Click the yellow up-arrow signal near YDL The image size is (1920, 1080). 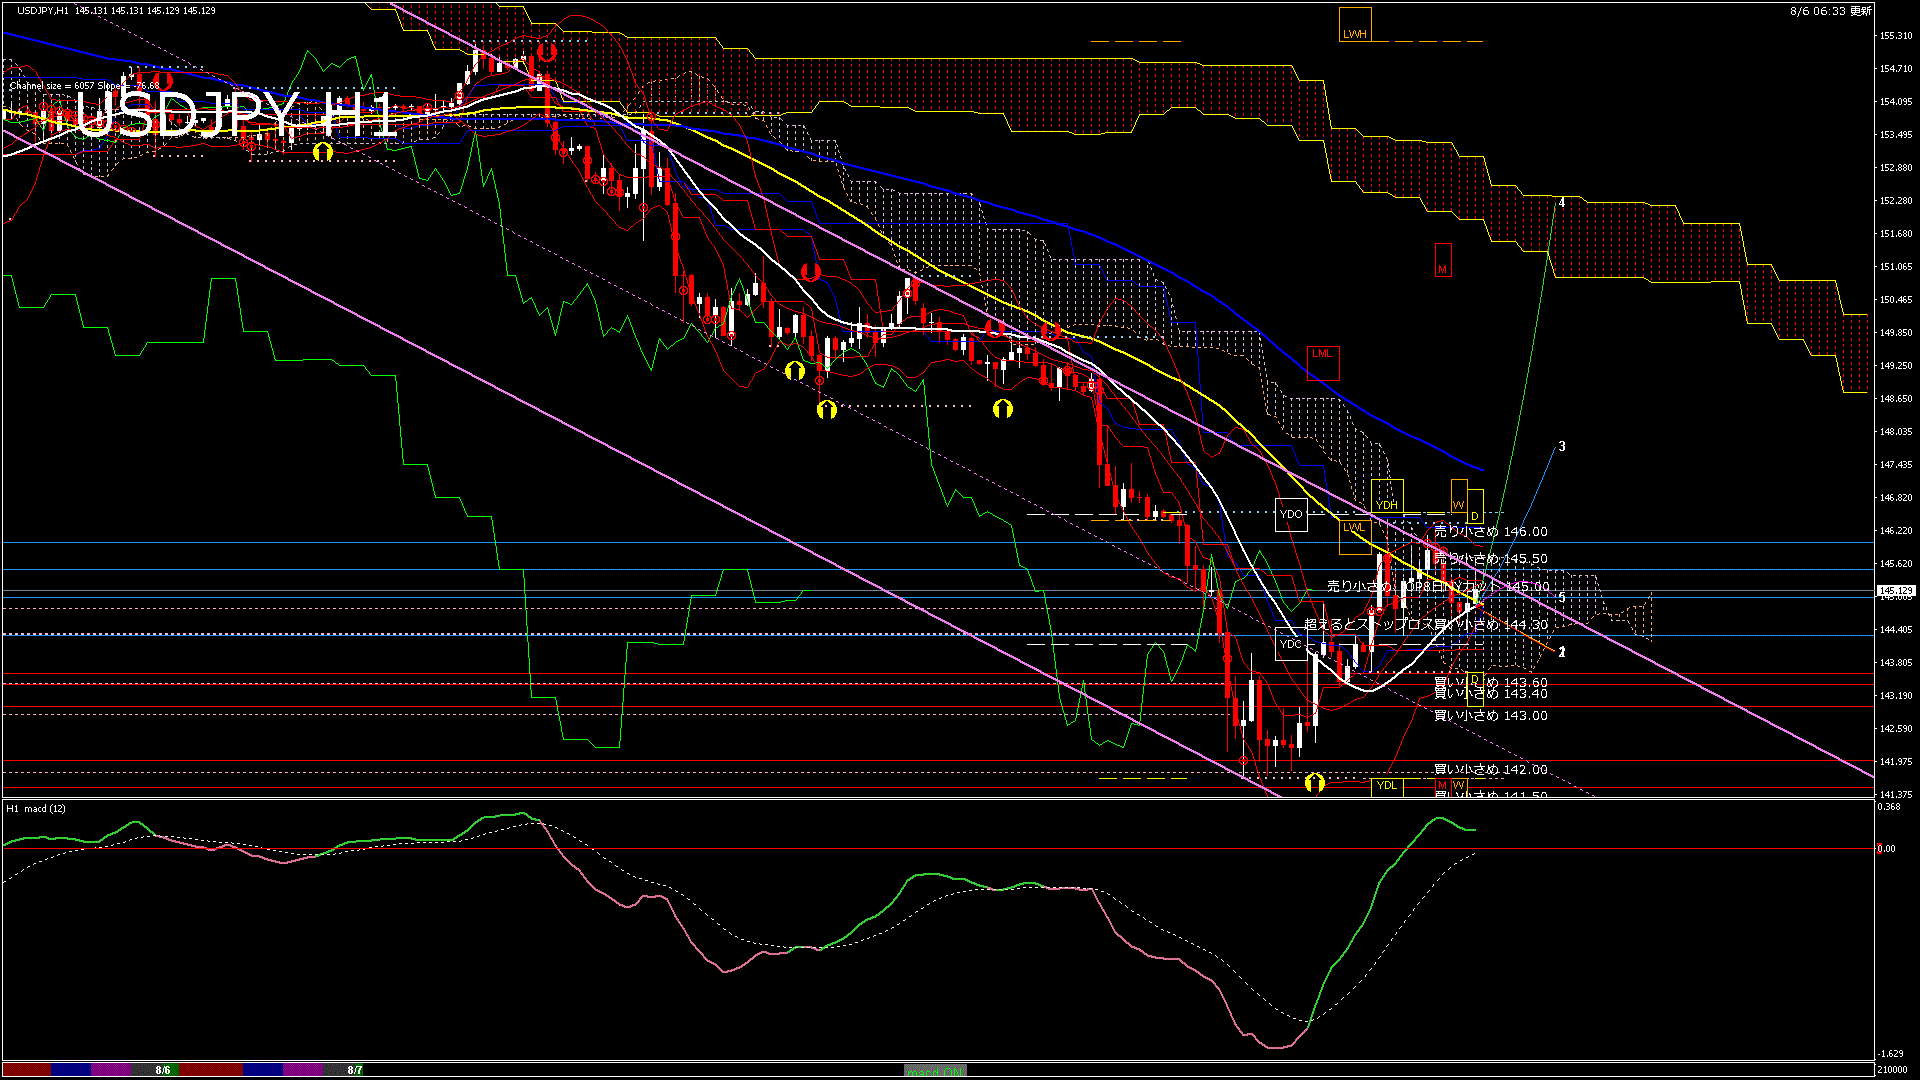(x=1315, y=783)
